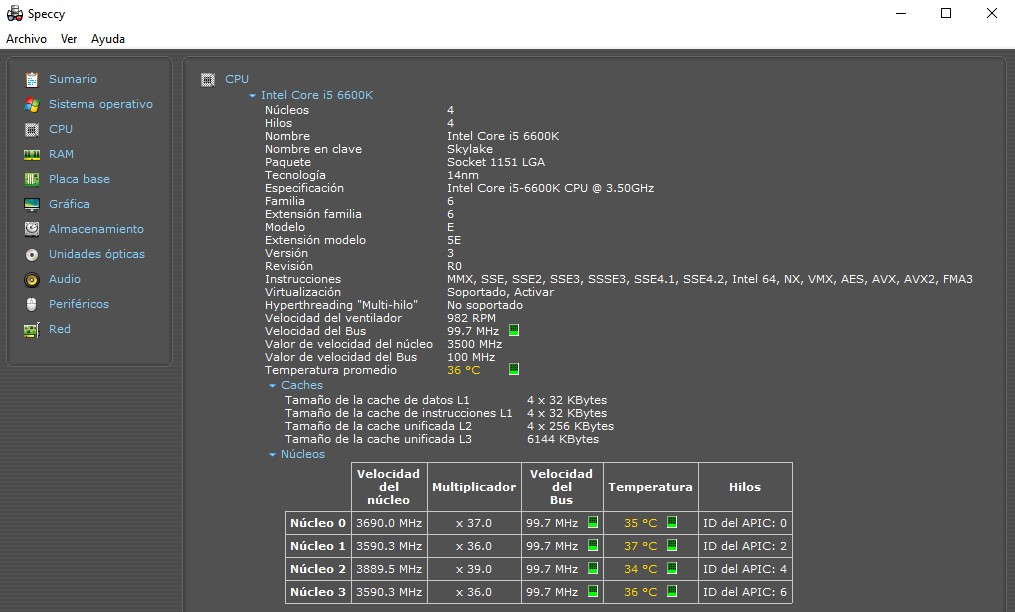Select the Unidades ópticas icon
This screenshot has width=1015, height=612.
pyautogui.click(x=35, y=254)
